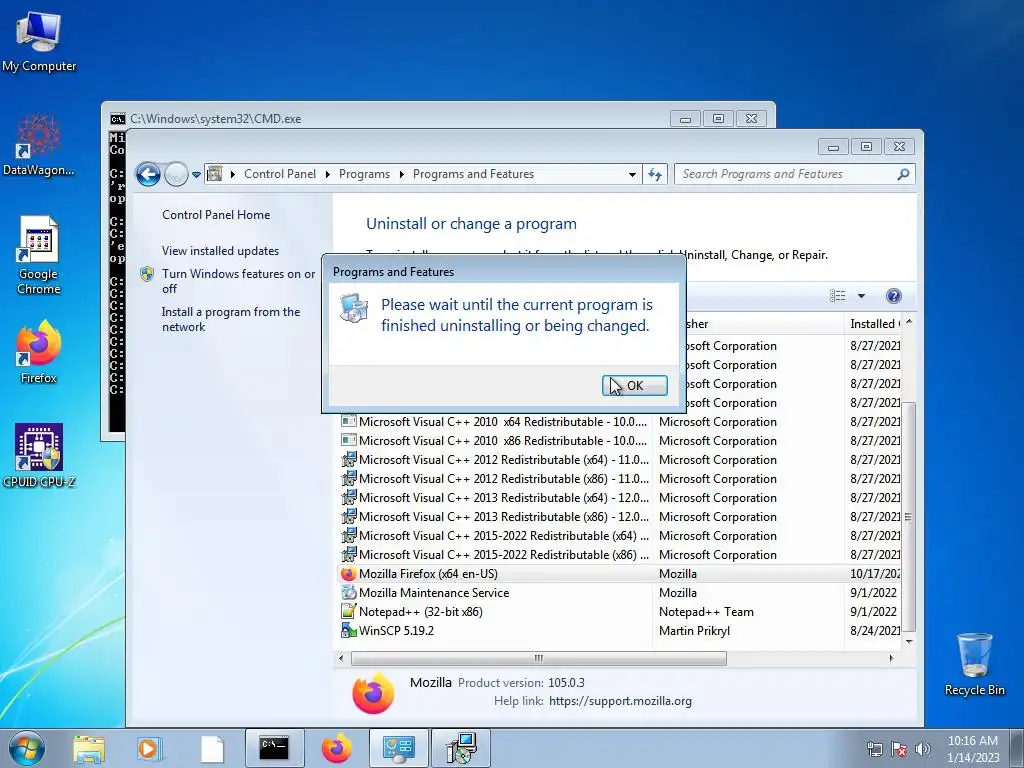Select Control Panel in the breadcrumb

280,174
